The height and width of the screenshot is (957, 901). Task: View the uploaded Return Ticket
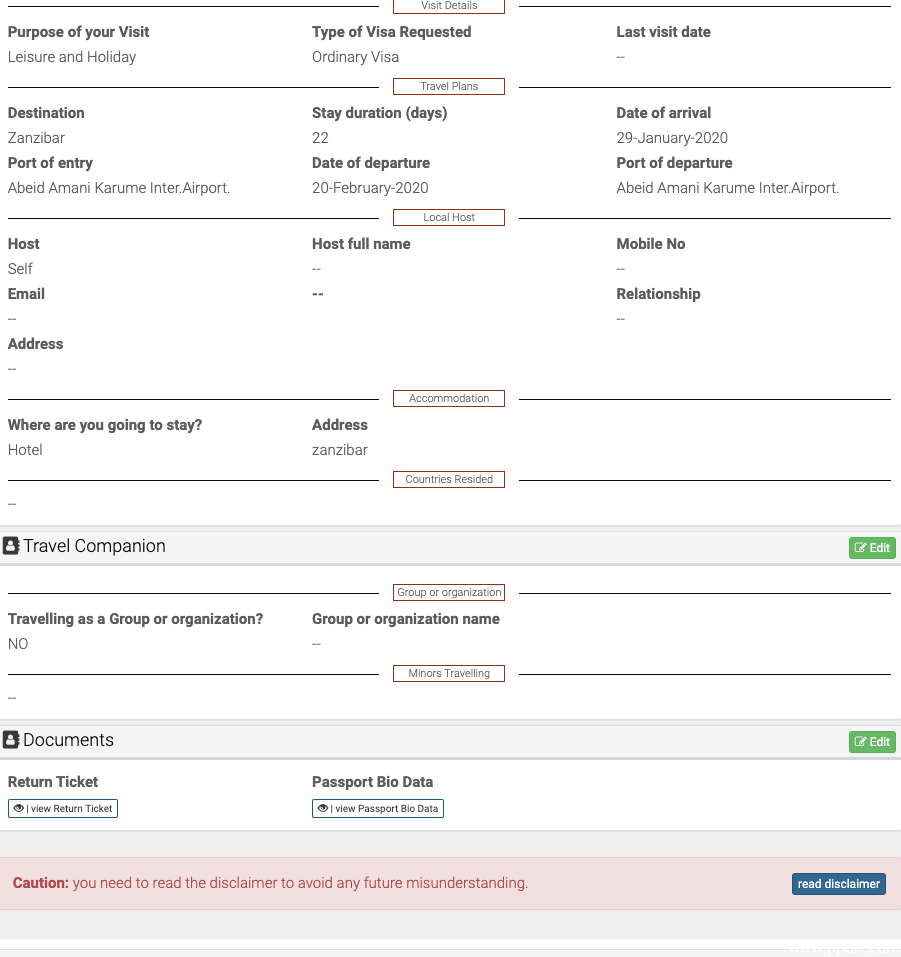coord(63,808)
